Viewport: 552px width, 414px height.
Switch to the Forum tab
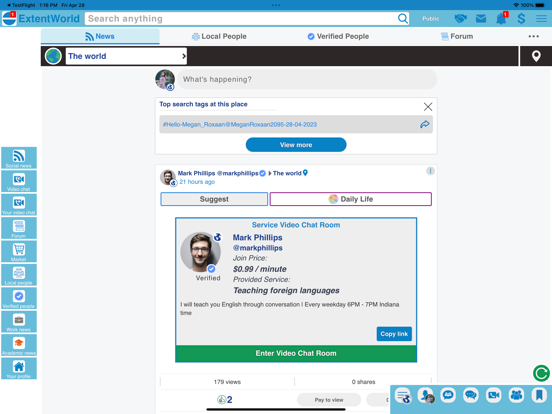click(x=457, y=36)
